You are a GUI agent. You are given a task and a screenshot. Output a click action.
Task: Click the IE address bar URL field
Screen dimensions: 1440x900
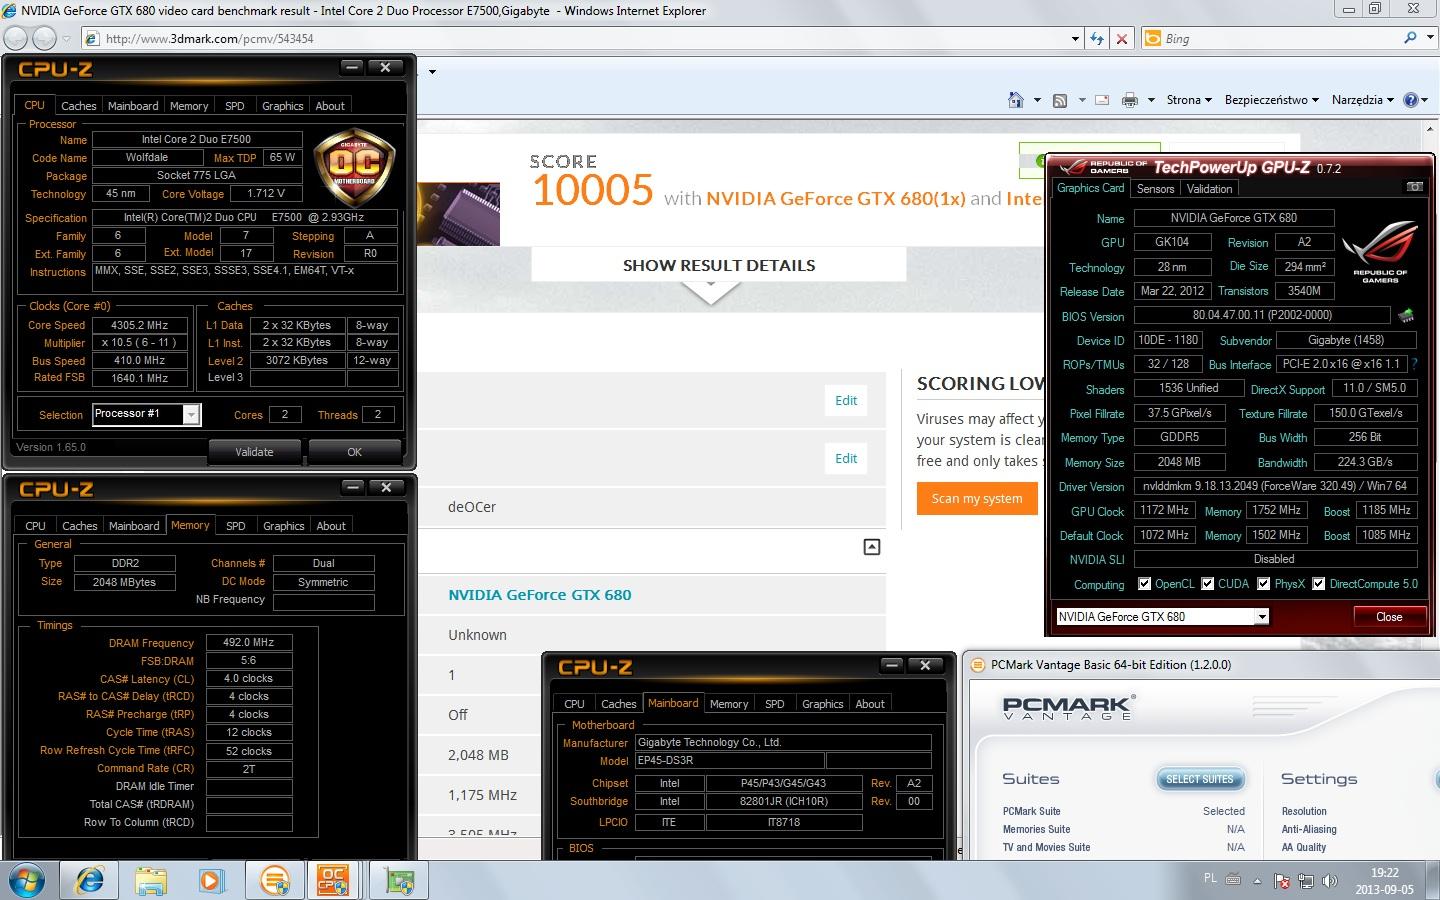(575, 39)
